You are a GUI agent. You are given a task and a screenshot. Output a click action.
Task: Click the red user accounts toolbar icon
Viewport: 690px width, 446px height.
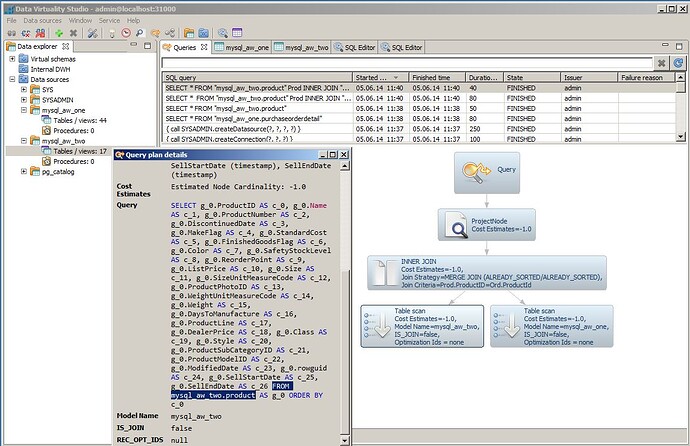pos(40,33)
